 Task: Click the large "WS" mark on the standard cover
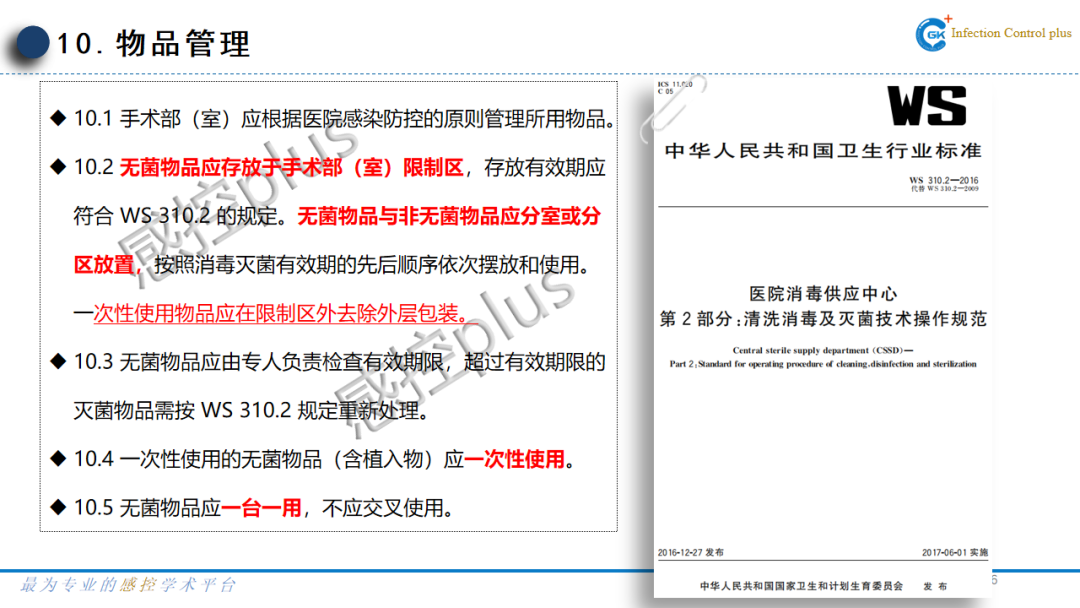[x=927, y=106]
